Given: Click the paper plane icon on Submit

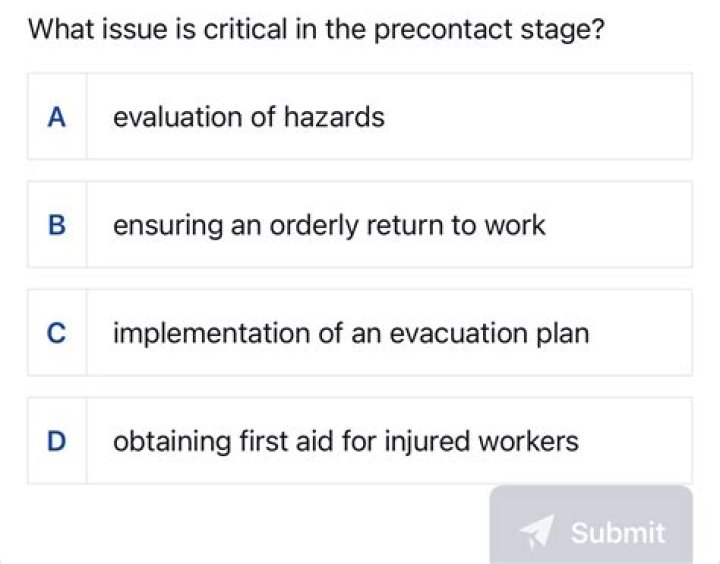Looking at the screenshot, I should coord(539,532).
